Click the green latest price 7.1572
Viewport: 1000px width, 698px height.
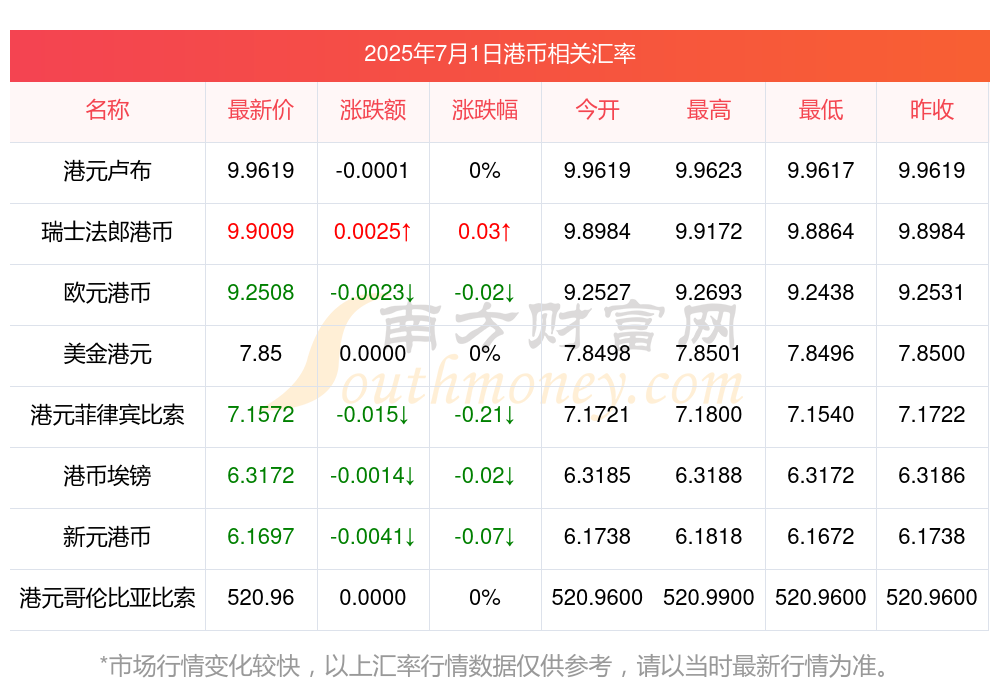(x=260, y=414)
